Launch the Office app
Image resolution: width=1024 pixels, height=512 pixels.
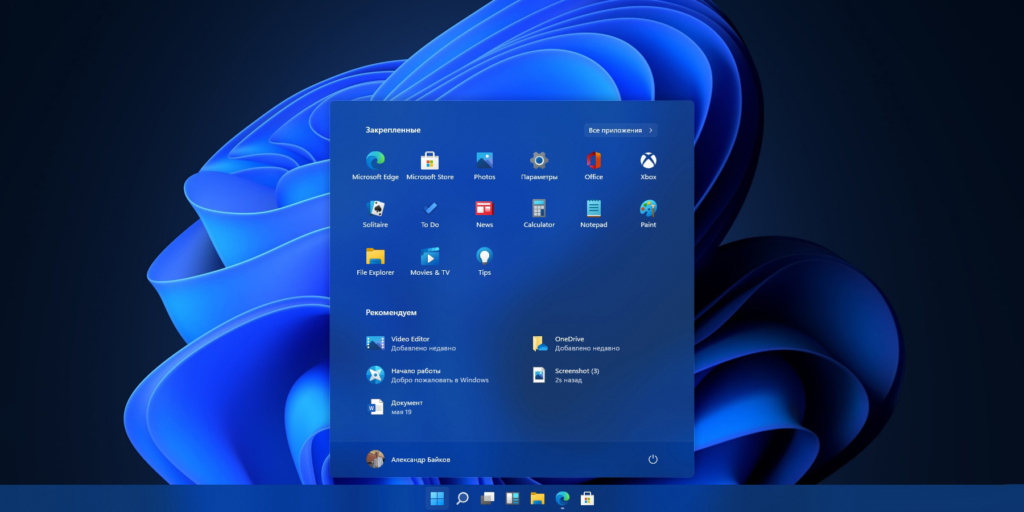[x=594, y=166]
